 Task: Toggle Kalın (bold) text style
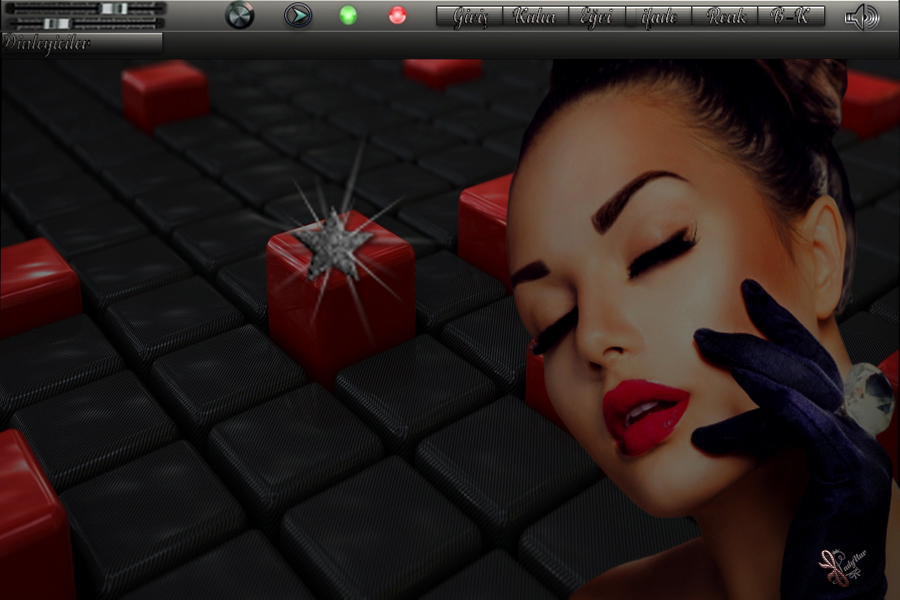535,17
